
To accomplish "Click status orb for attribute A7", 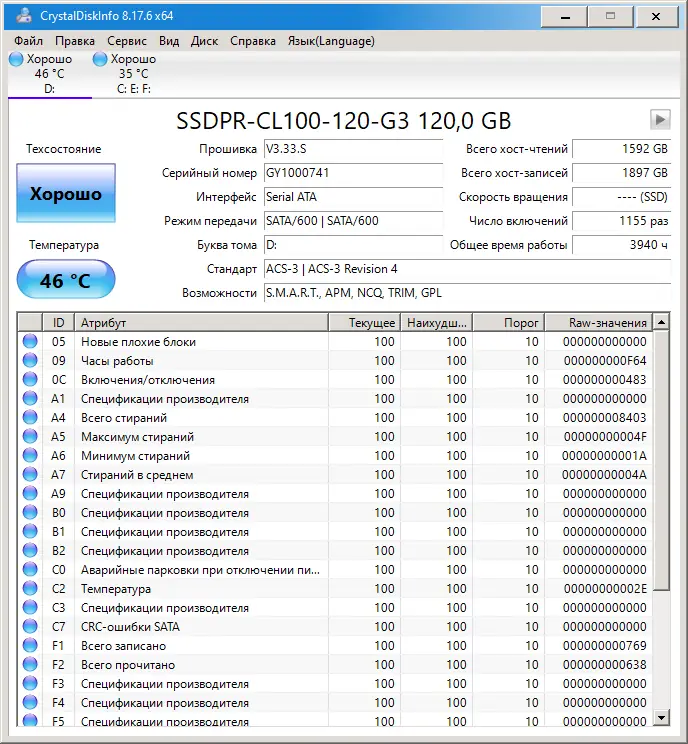I will pos(30,474).
